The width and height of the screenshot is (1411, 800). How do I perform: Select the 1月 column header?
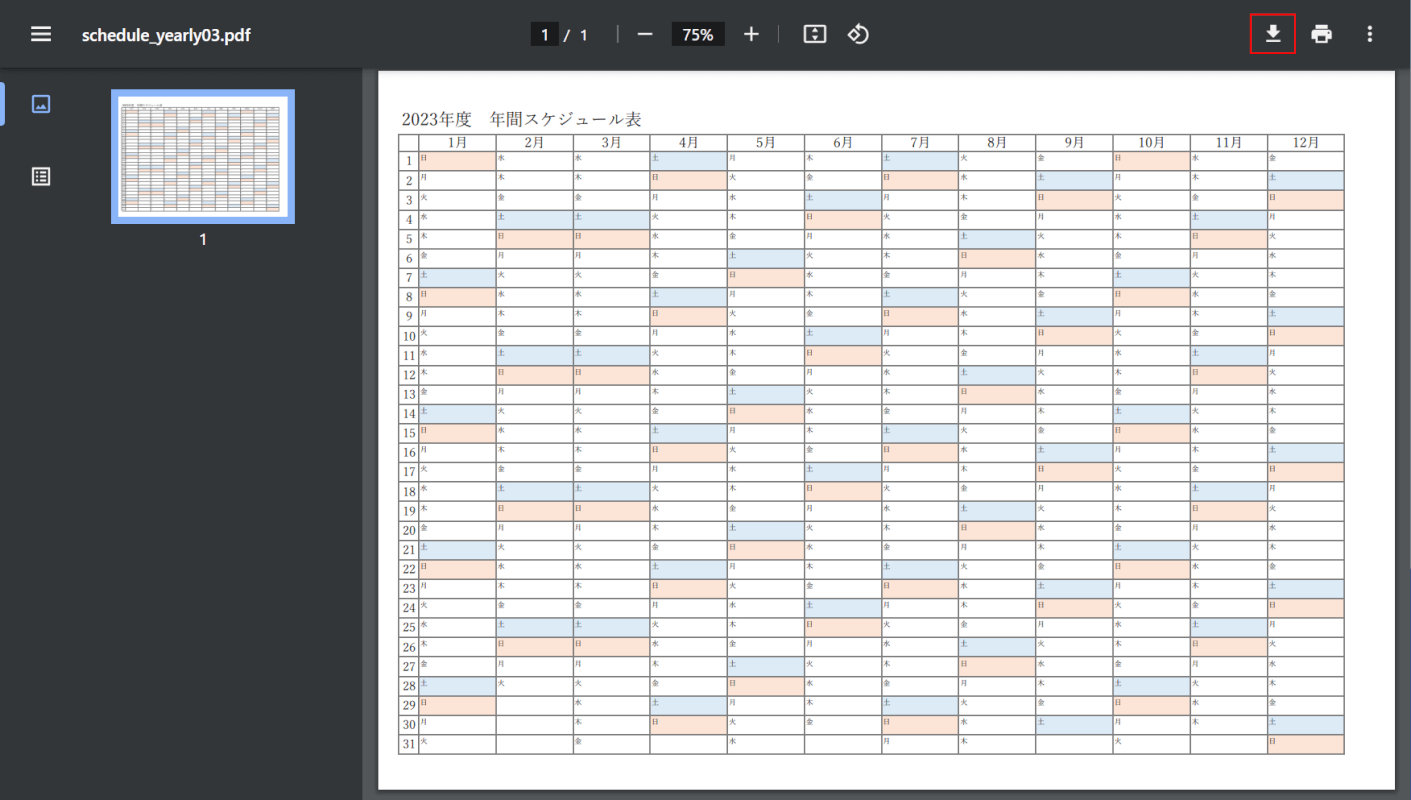pyautogui.click(x=457, y=143)
